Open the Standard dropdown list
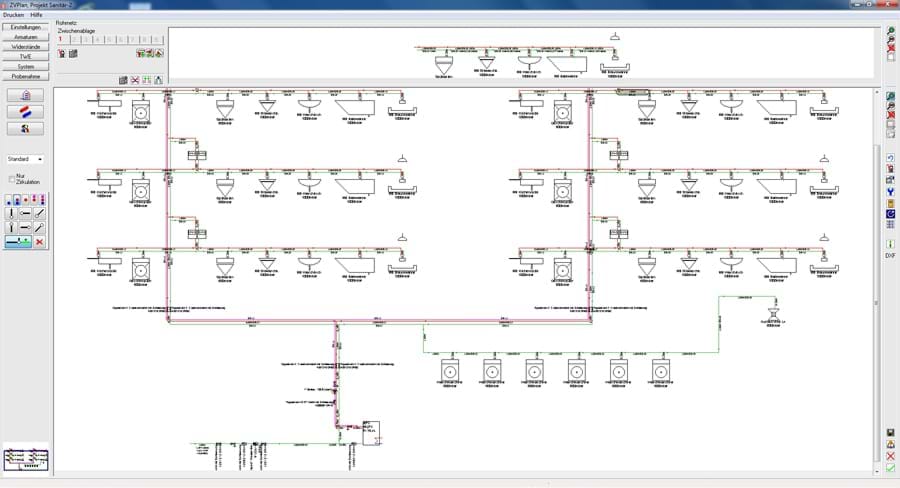The image size is (900, 488). (x=25, y=159)
